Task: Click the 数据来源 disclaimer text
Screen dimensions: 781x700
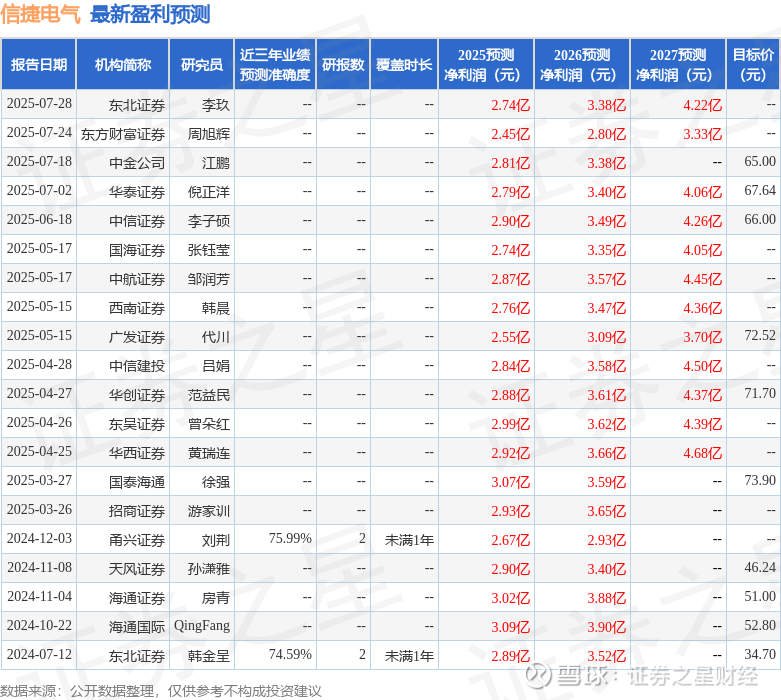Action: pos(161,691)
